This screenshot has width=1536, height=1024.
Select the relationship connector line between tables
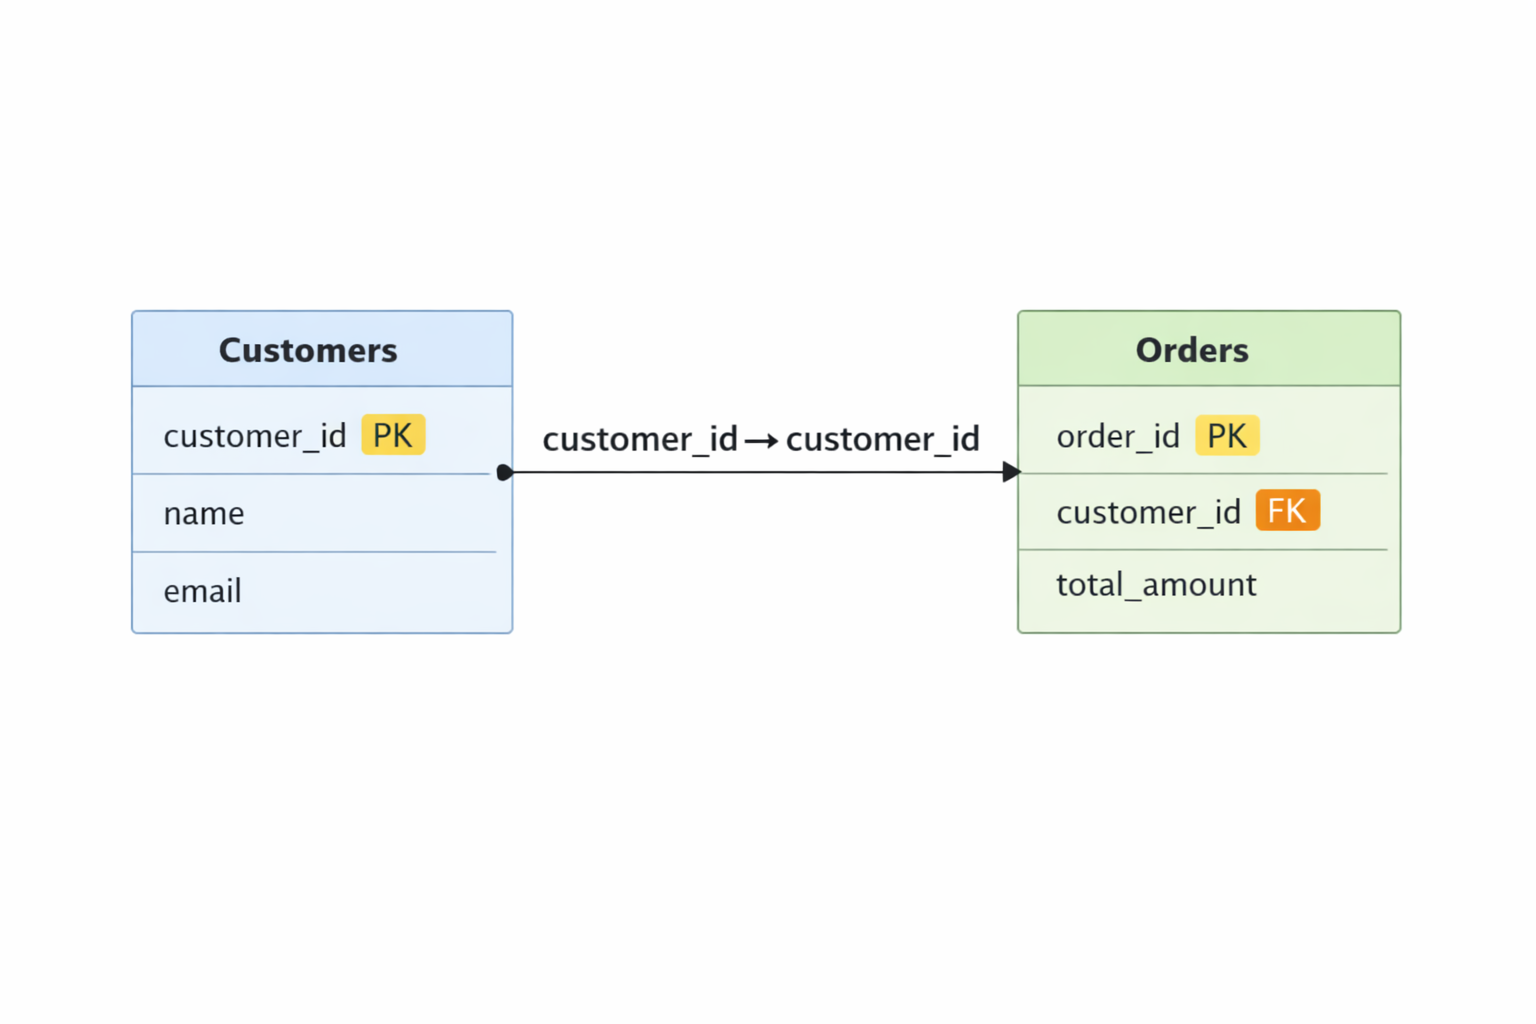click(x=760, y=472)
